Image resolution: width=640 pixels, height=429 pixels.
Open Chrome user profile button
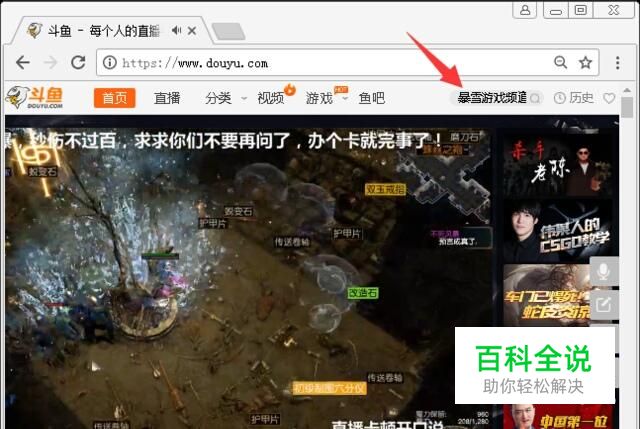pyautogui.click(x=525, y=10)
